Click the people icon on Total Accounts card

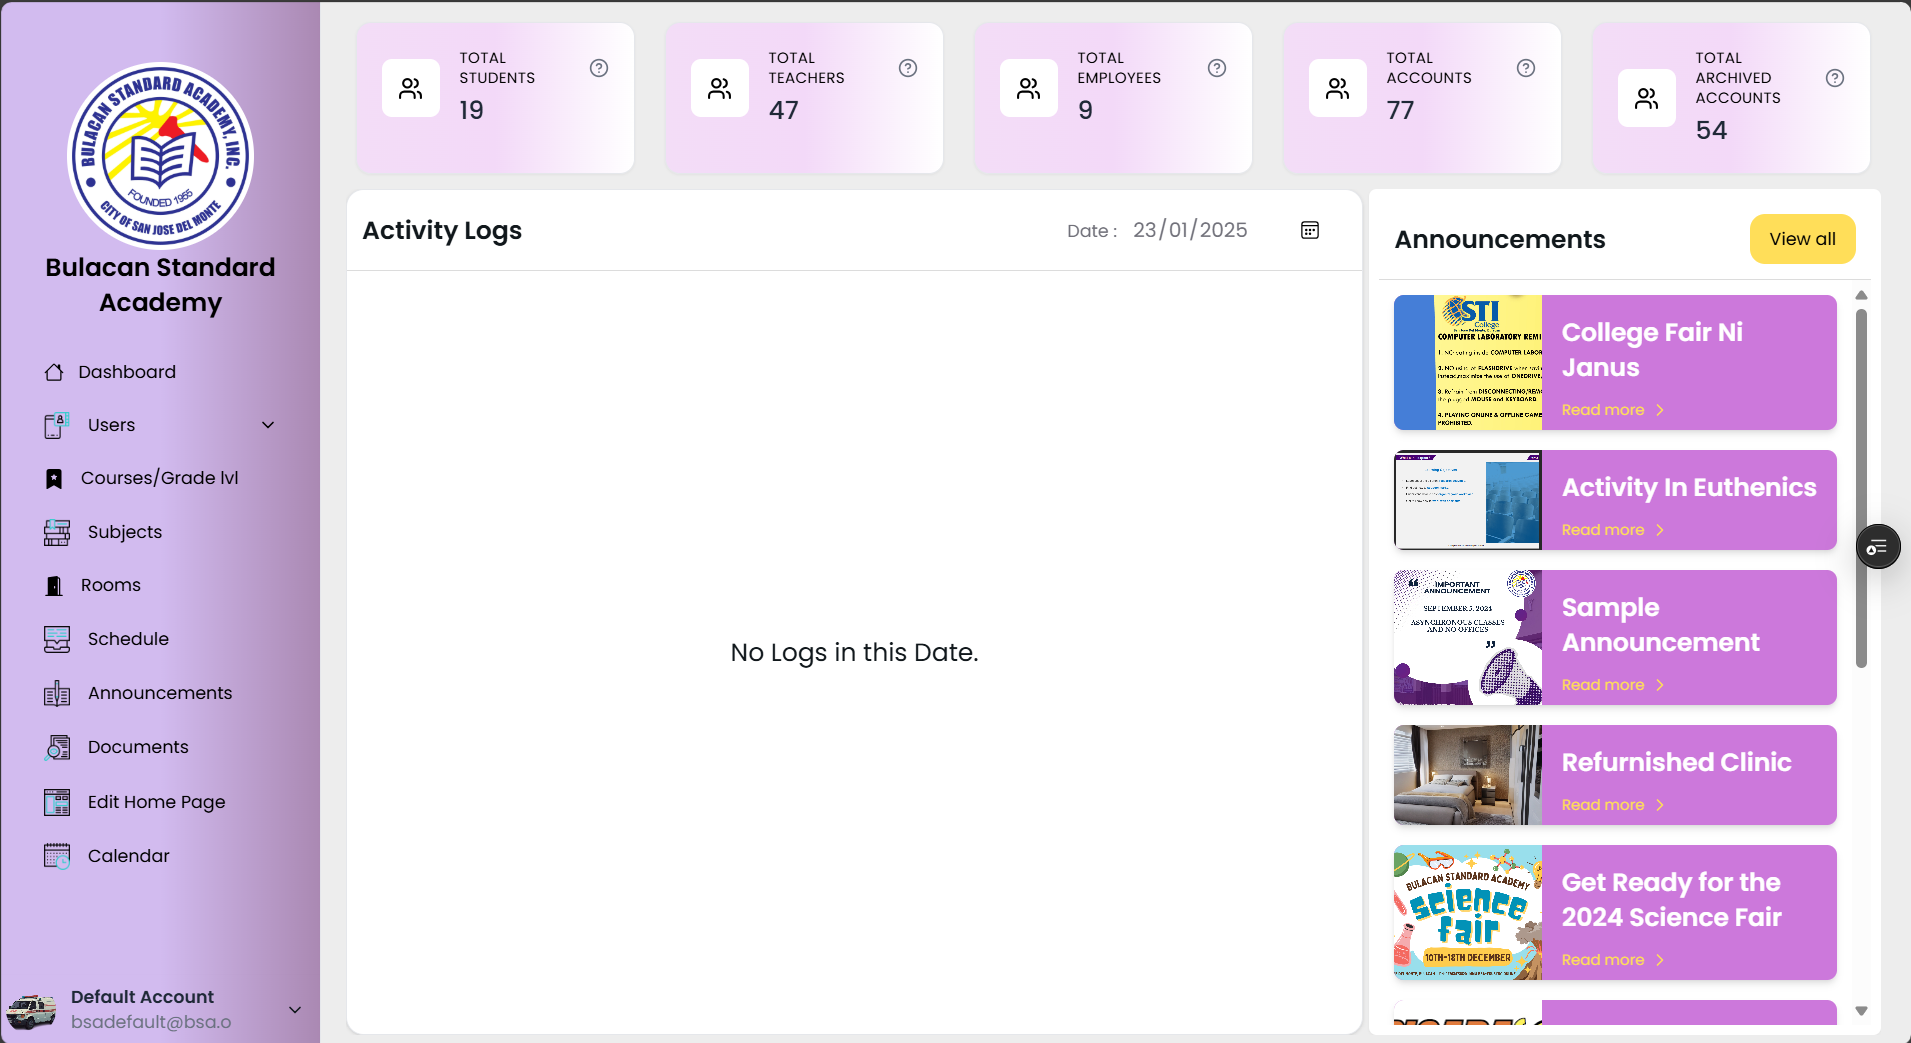[1338, 88]
